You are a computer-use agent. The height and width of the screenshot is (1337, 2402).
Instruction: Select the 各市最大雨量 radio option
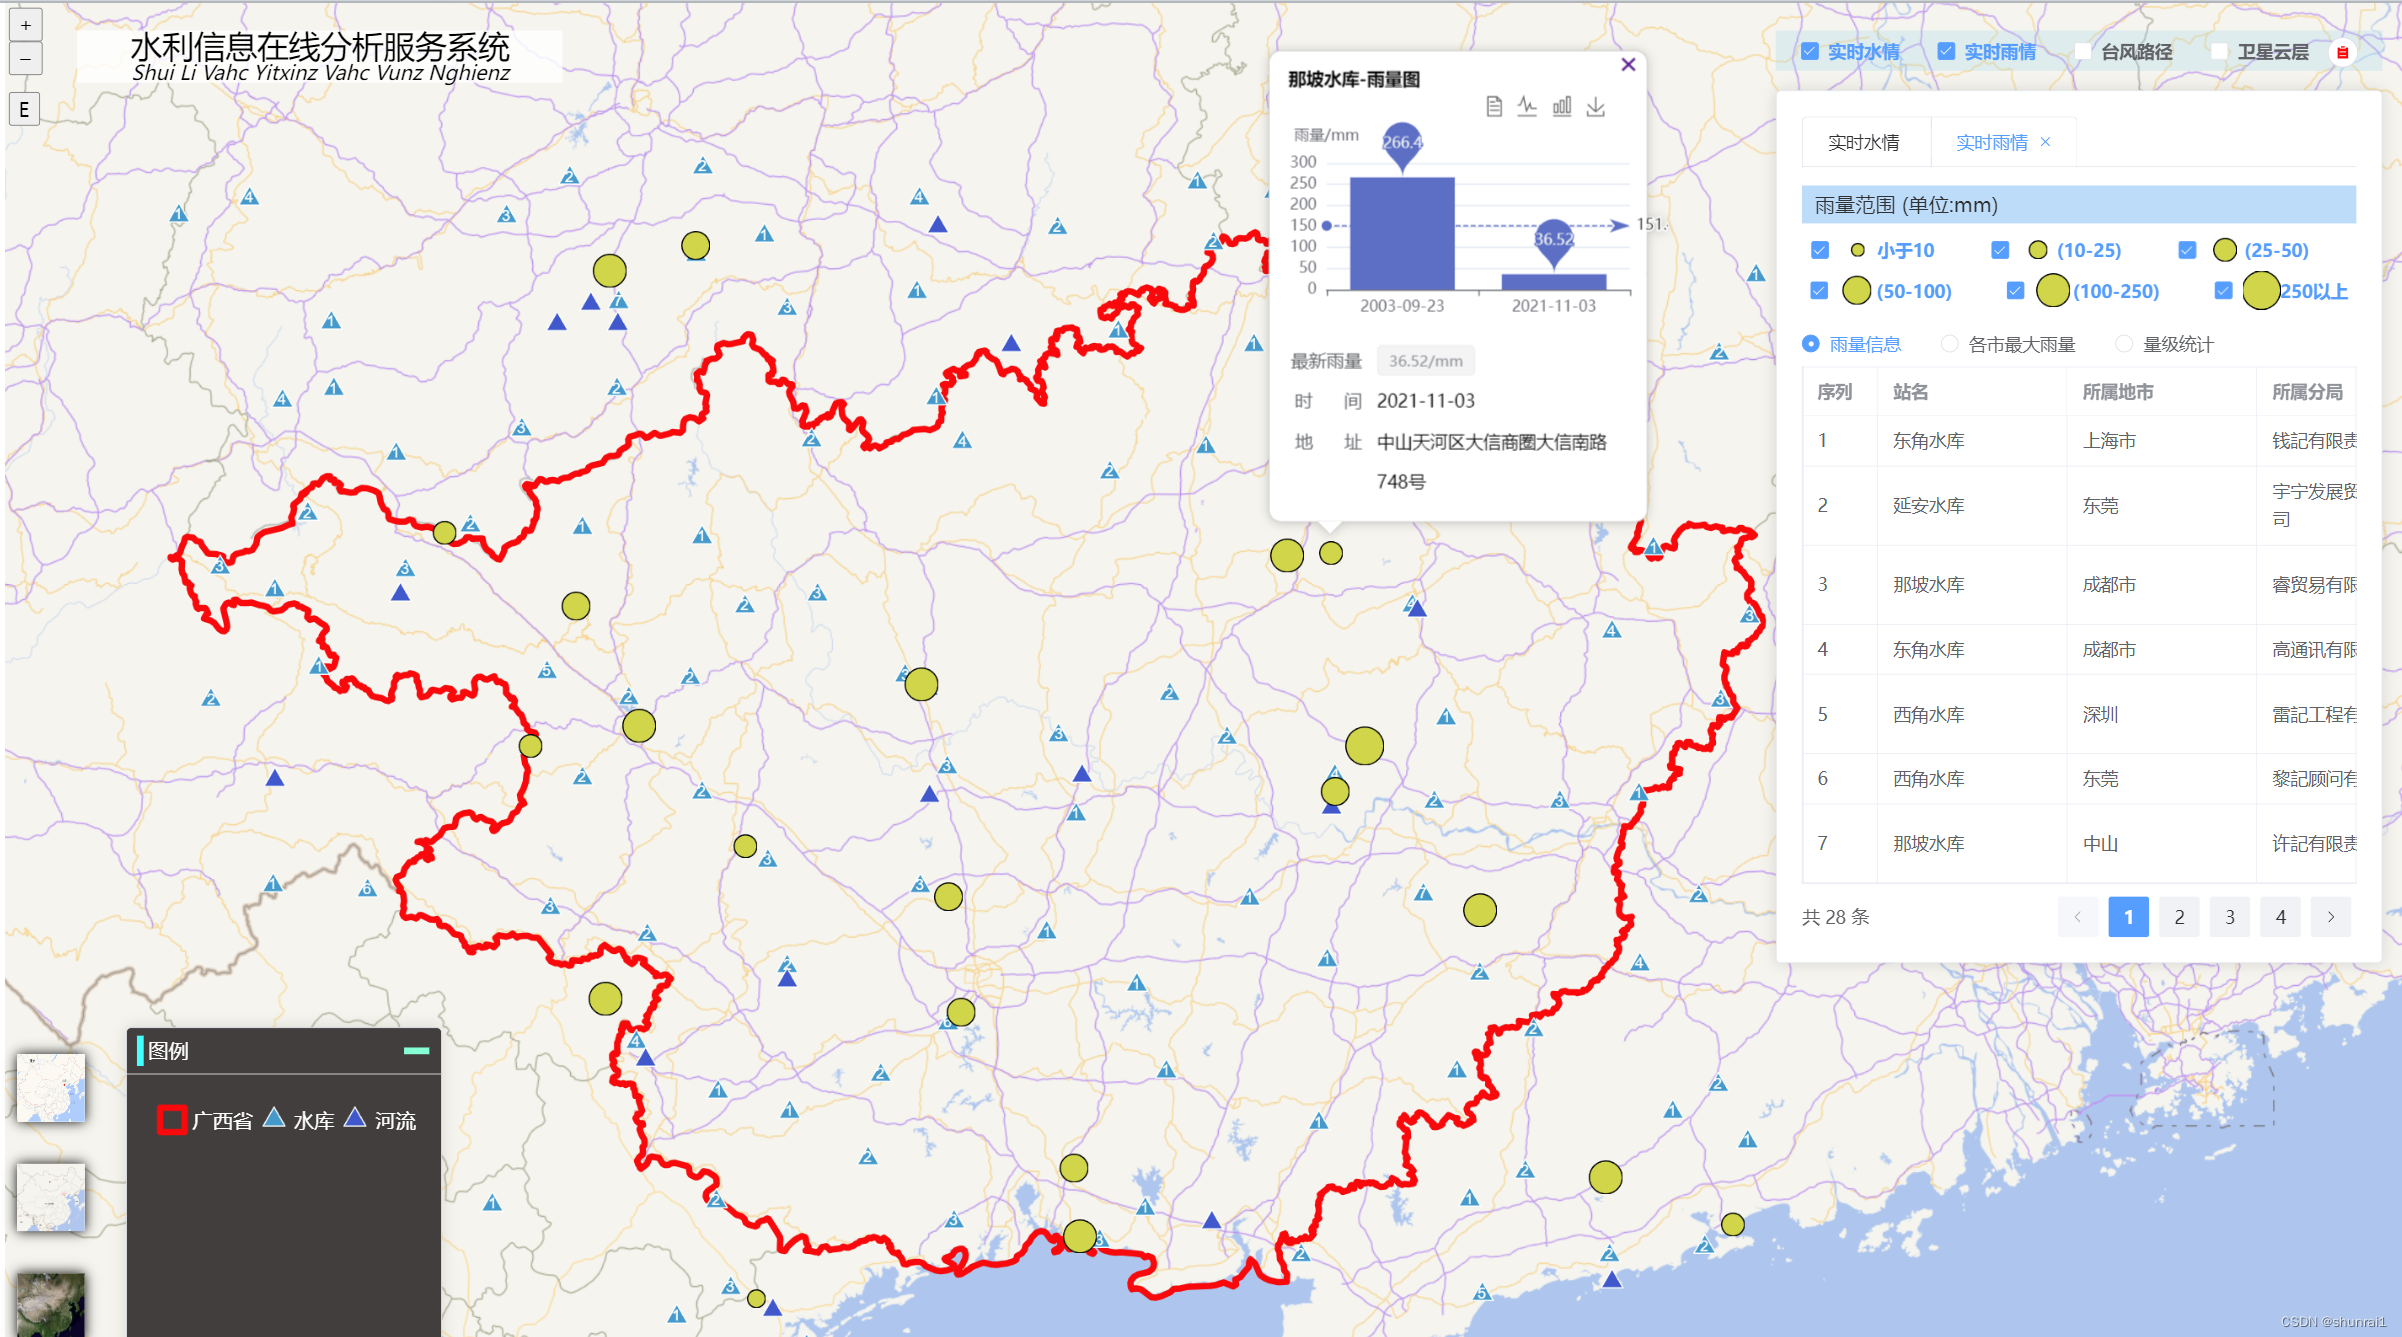(1949, 344)
